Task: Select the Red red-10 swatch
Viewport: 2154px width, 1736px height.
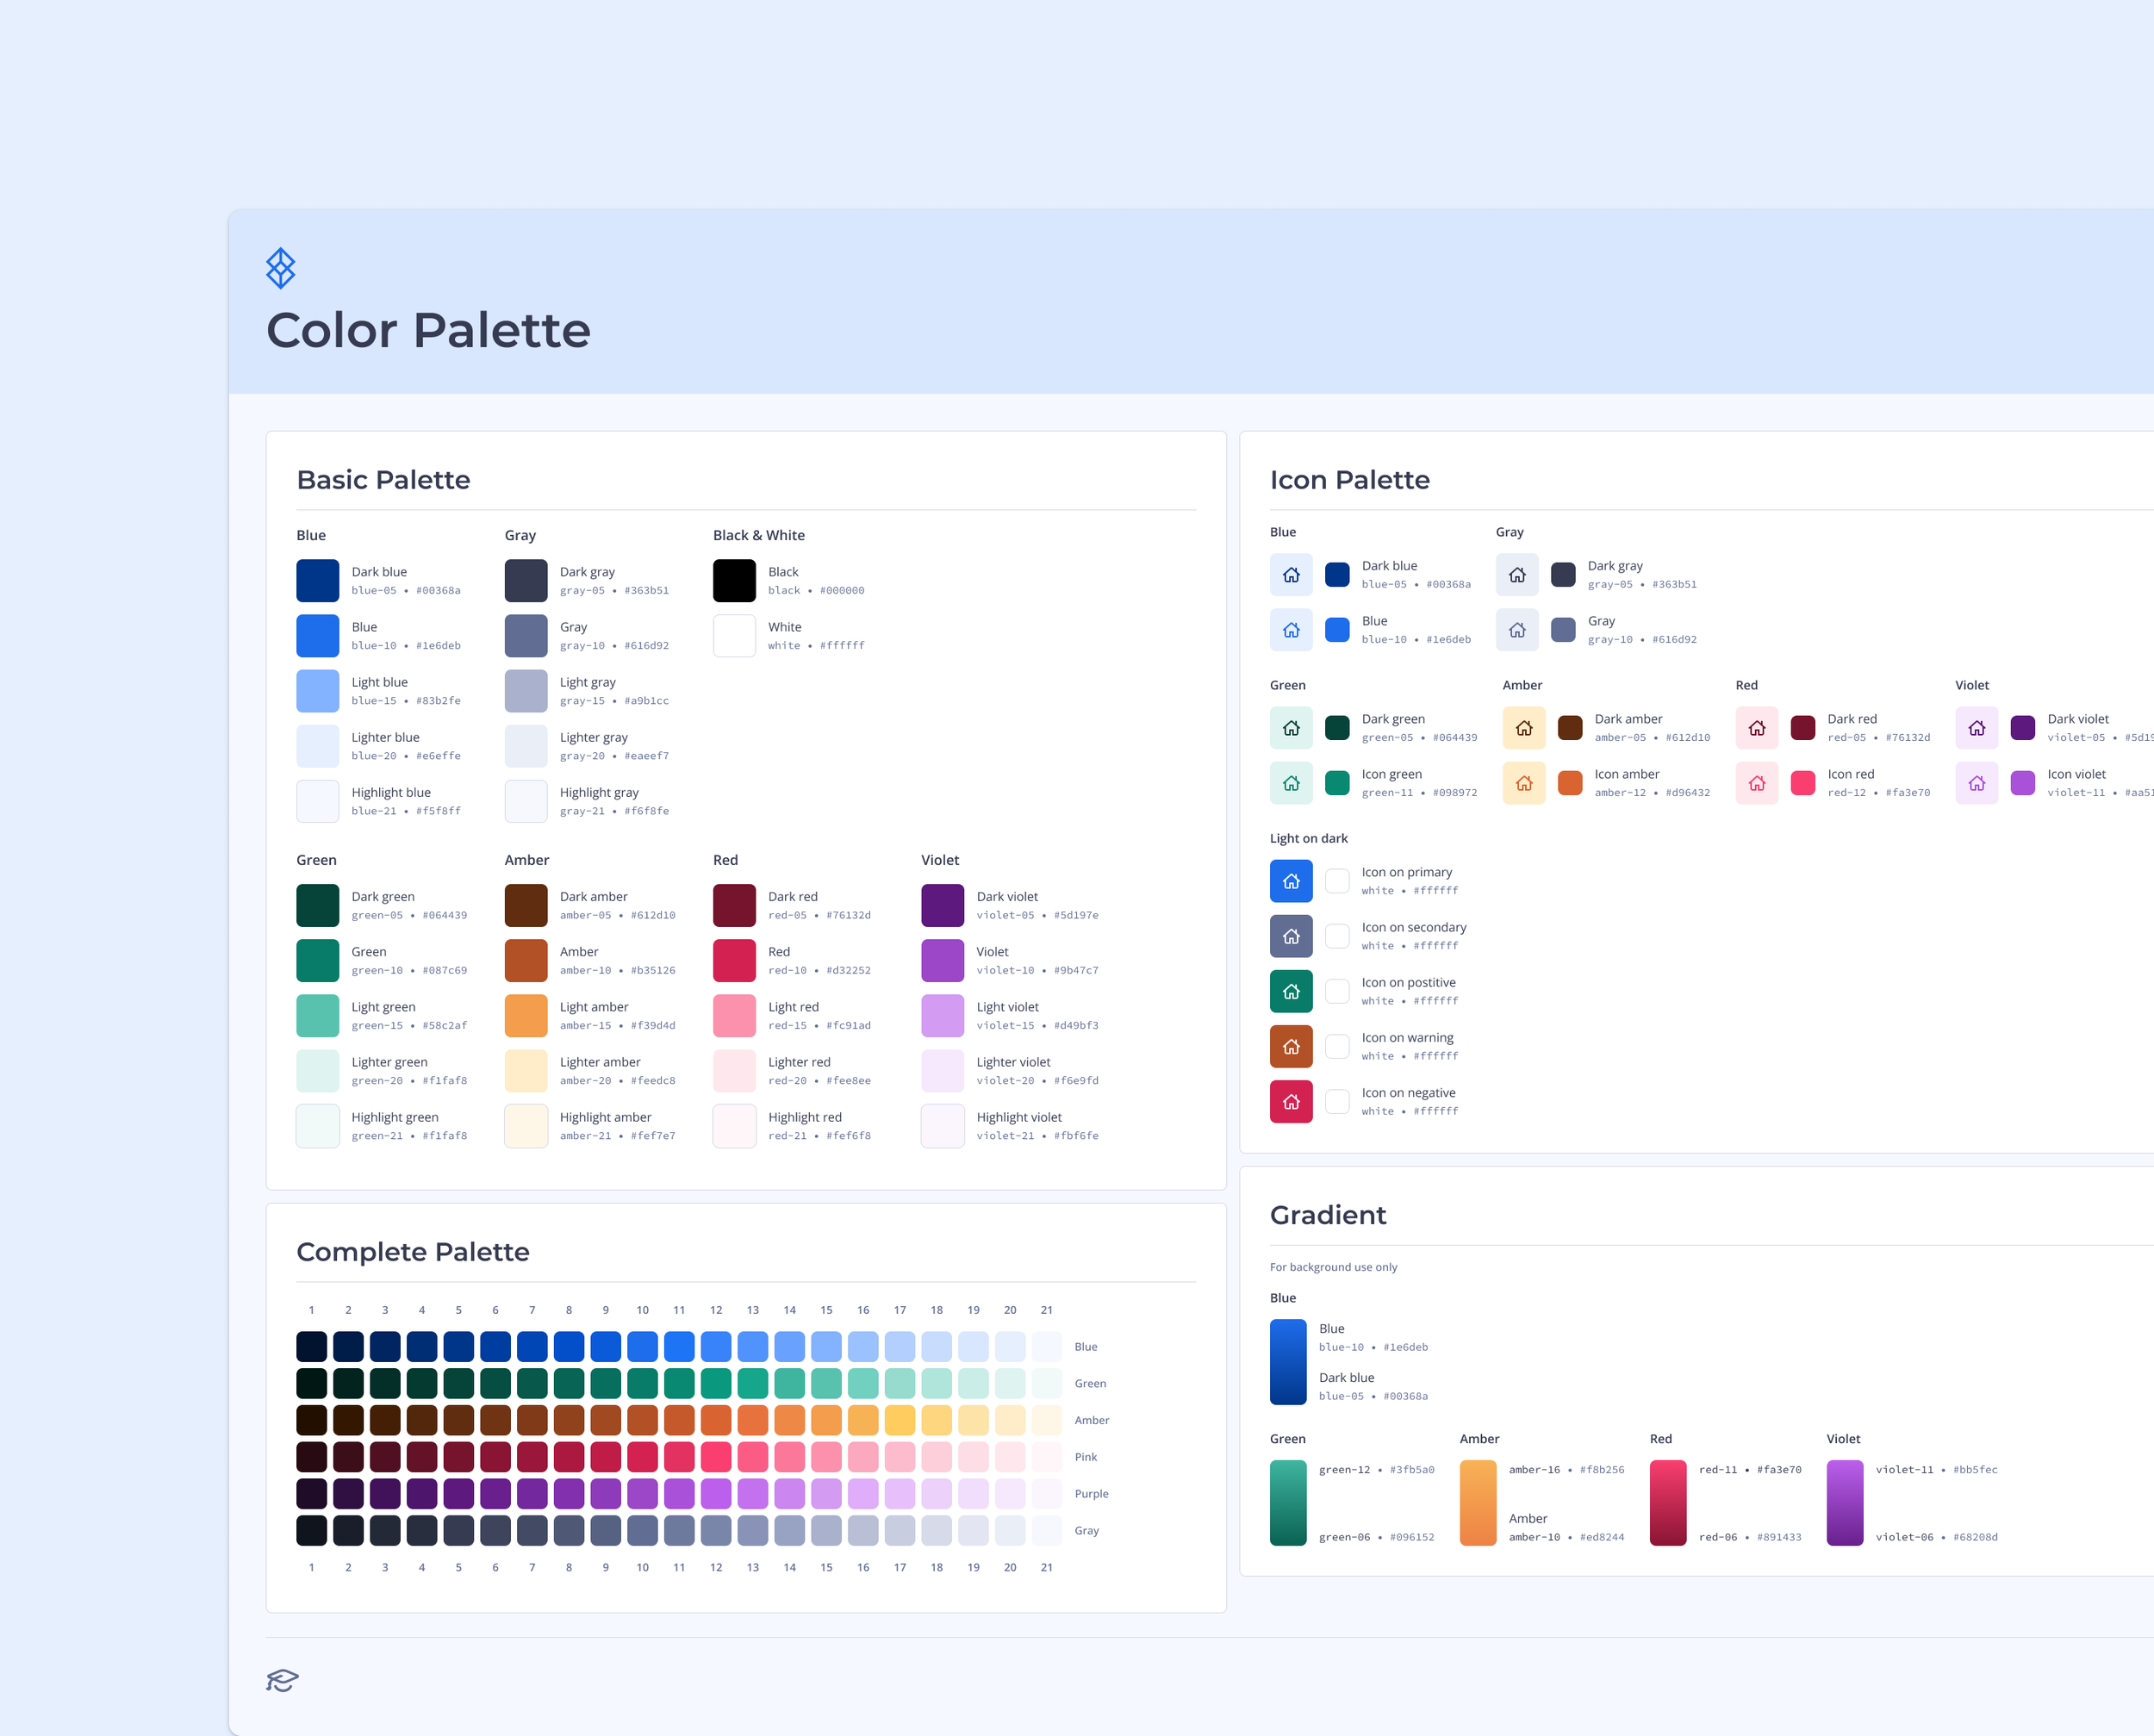Action: point(734,961)
